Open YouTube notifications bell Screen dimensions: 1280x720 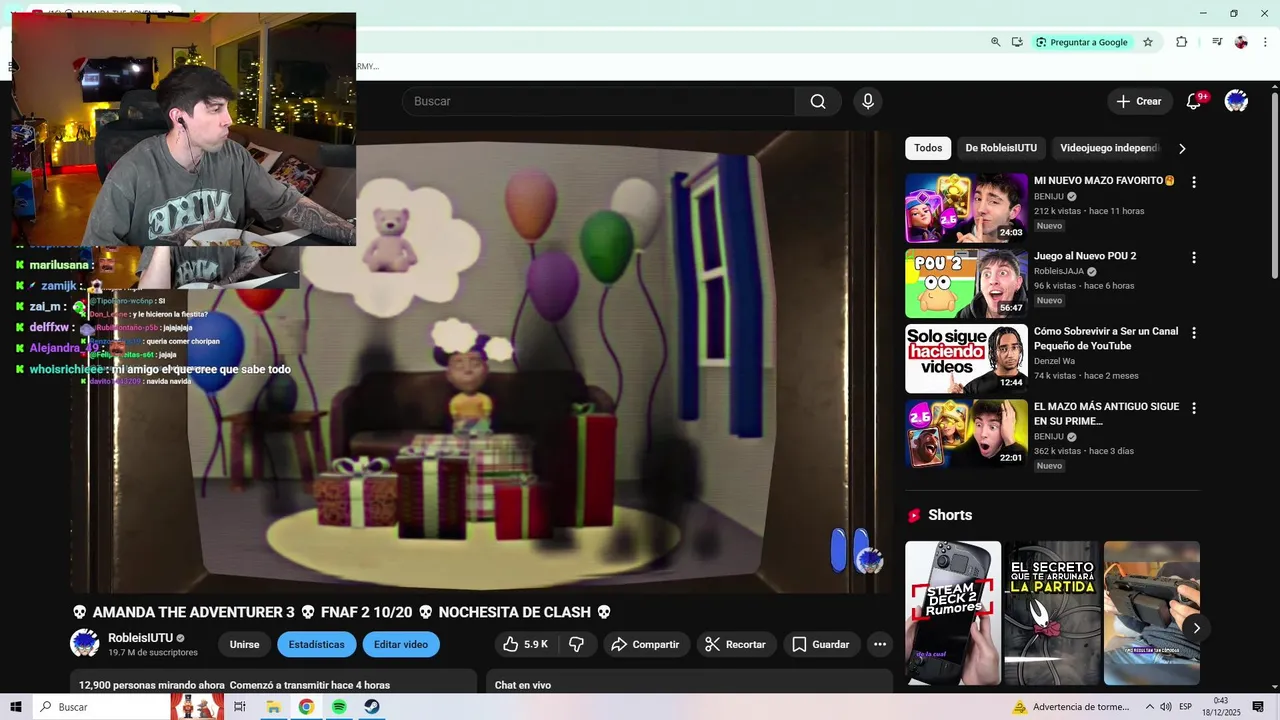[x=1193, y=101]
